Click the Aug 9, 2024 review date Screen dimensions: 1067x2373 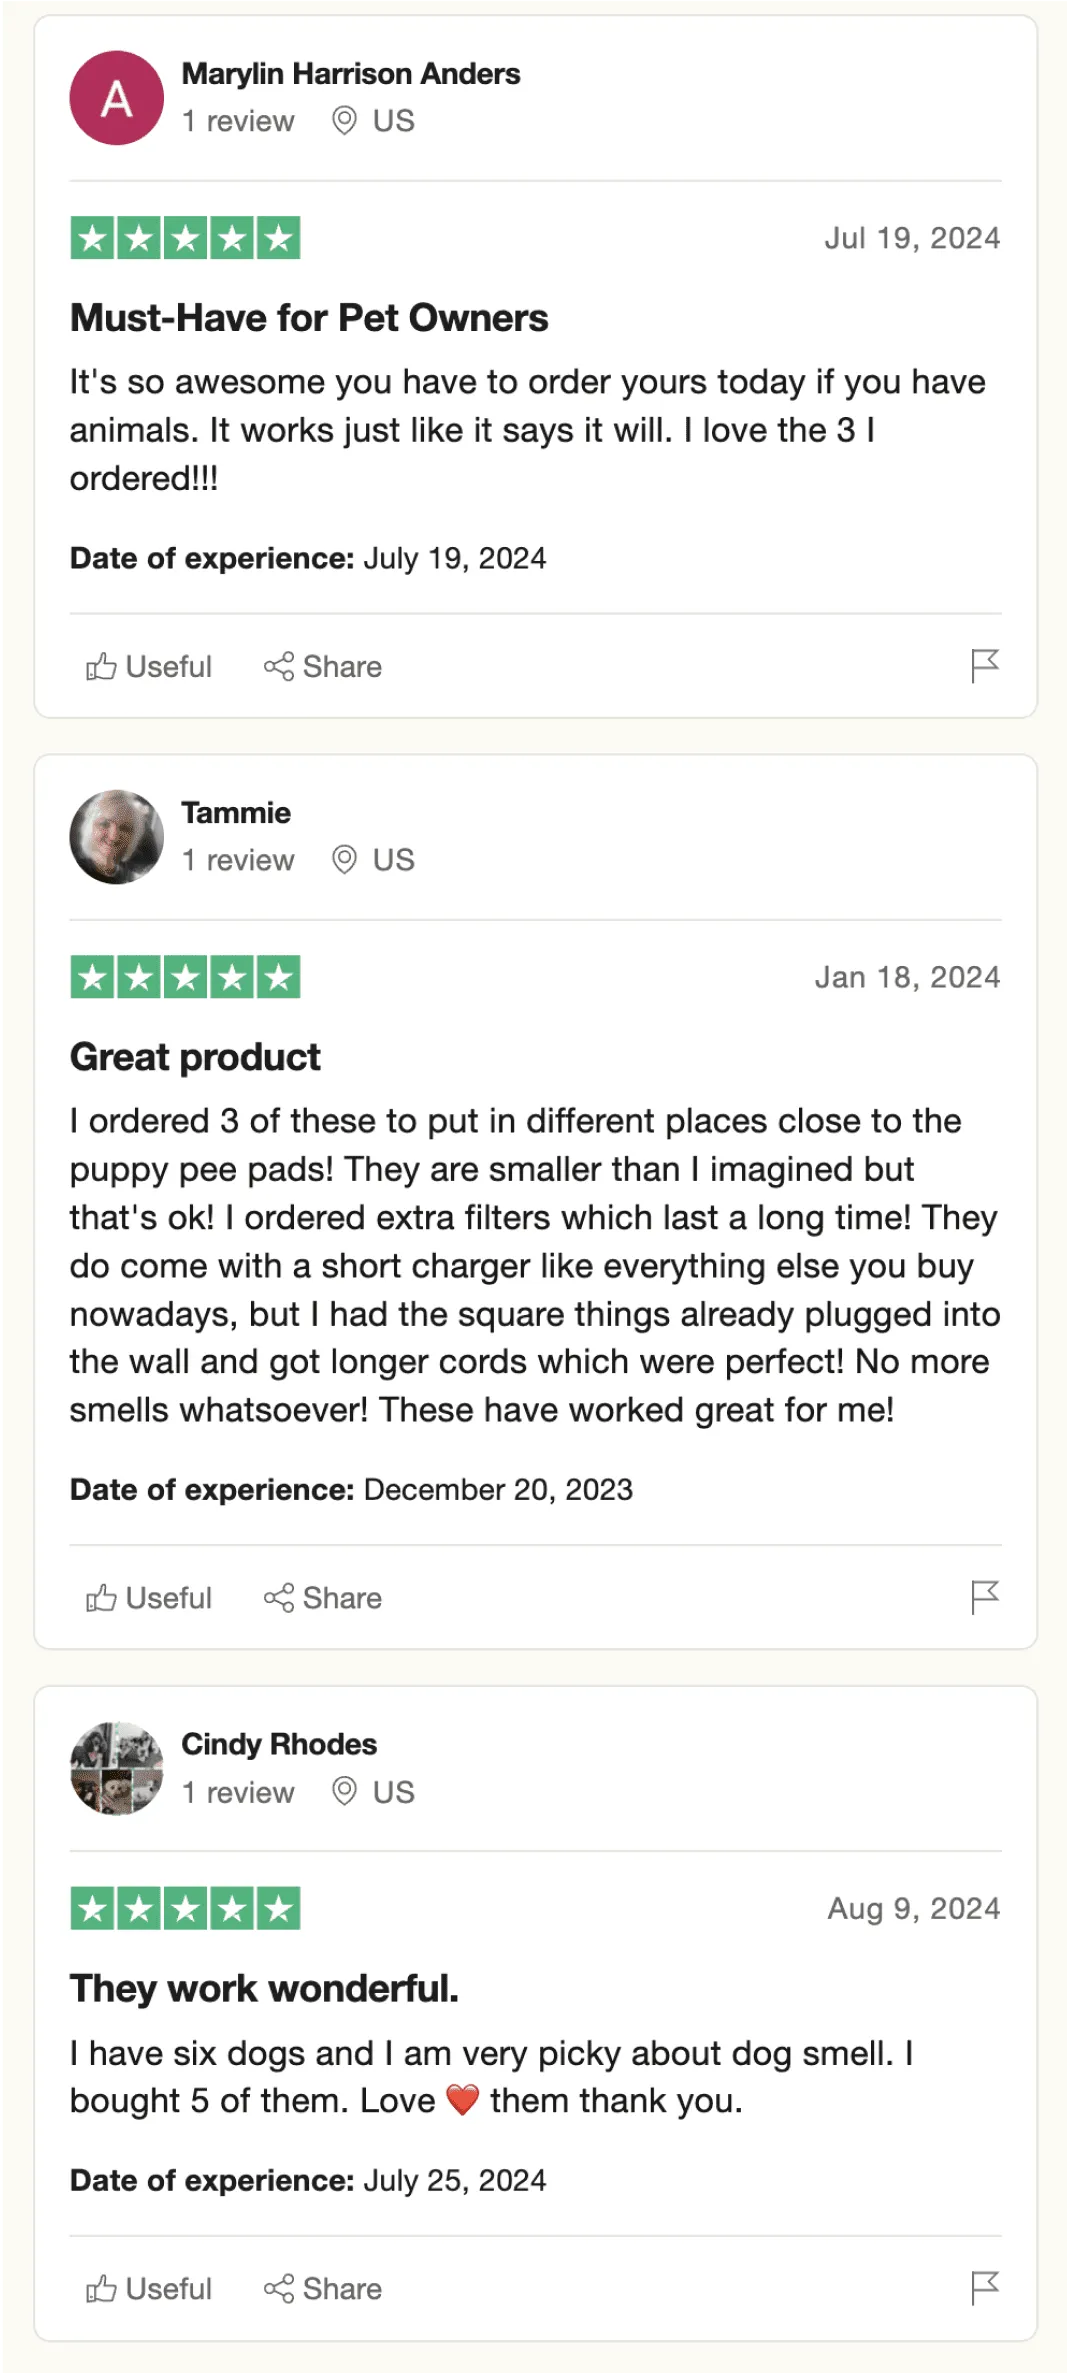pyautogui.click(x=913, y=1908)
